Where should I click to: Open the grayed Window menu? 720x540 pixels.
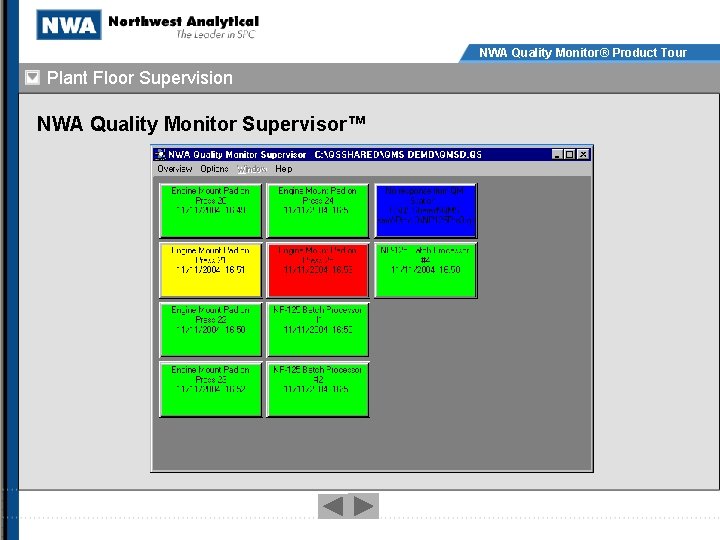pos(252,169)
